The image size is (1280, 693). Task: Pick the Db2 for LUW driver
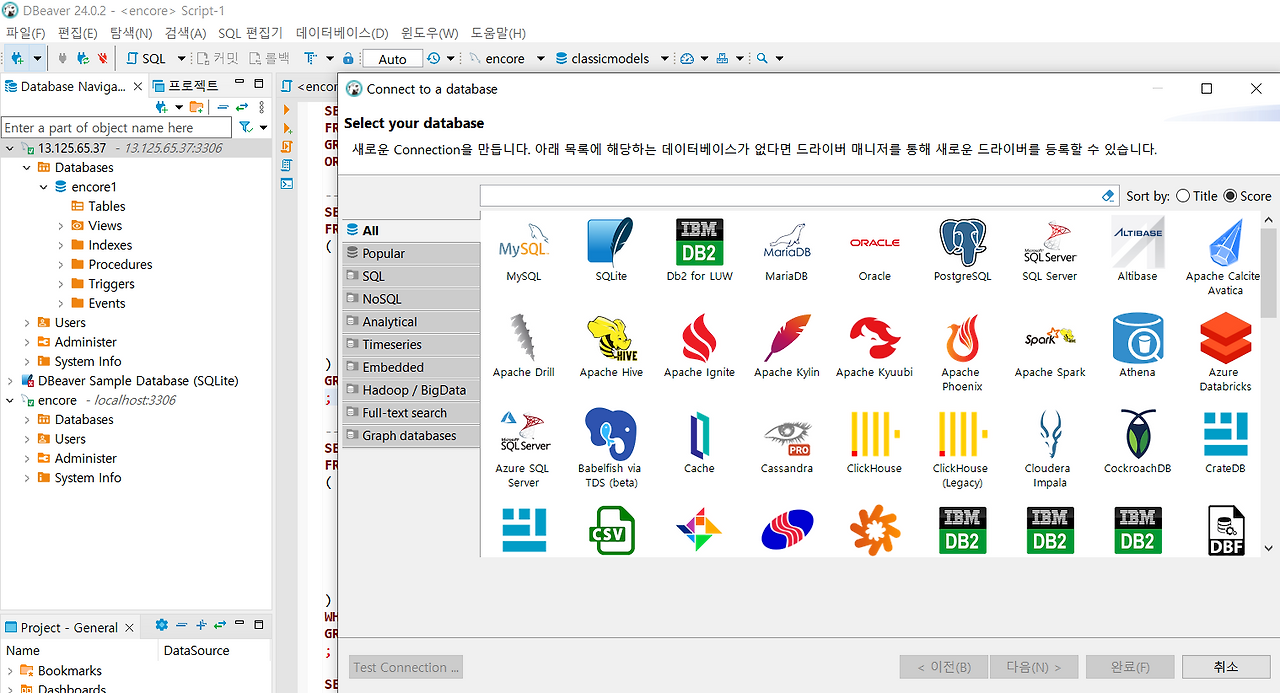[699, 250]
